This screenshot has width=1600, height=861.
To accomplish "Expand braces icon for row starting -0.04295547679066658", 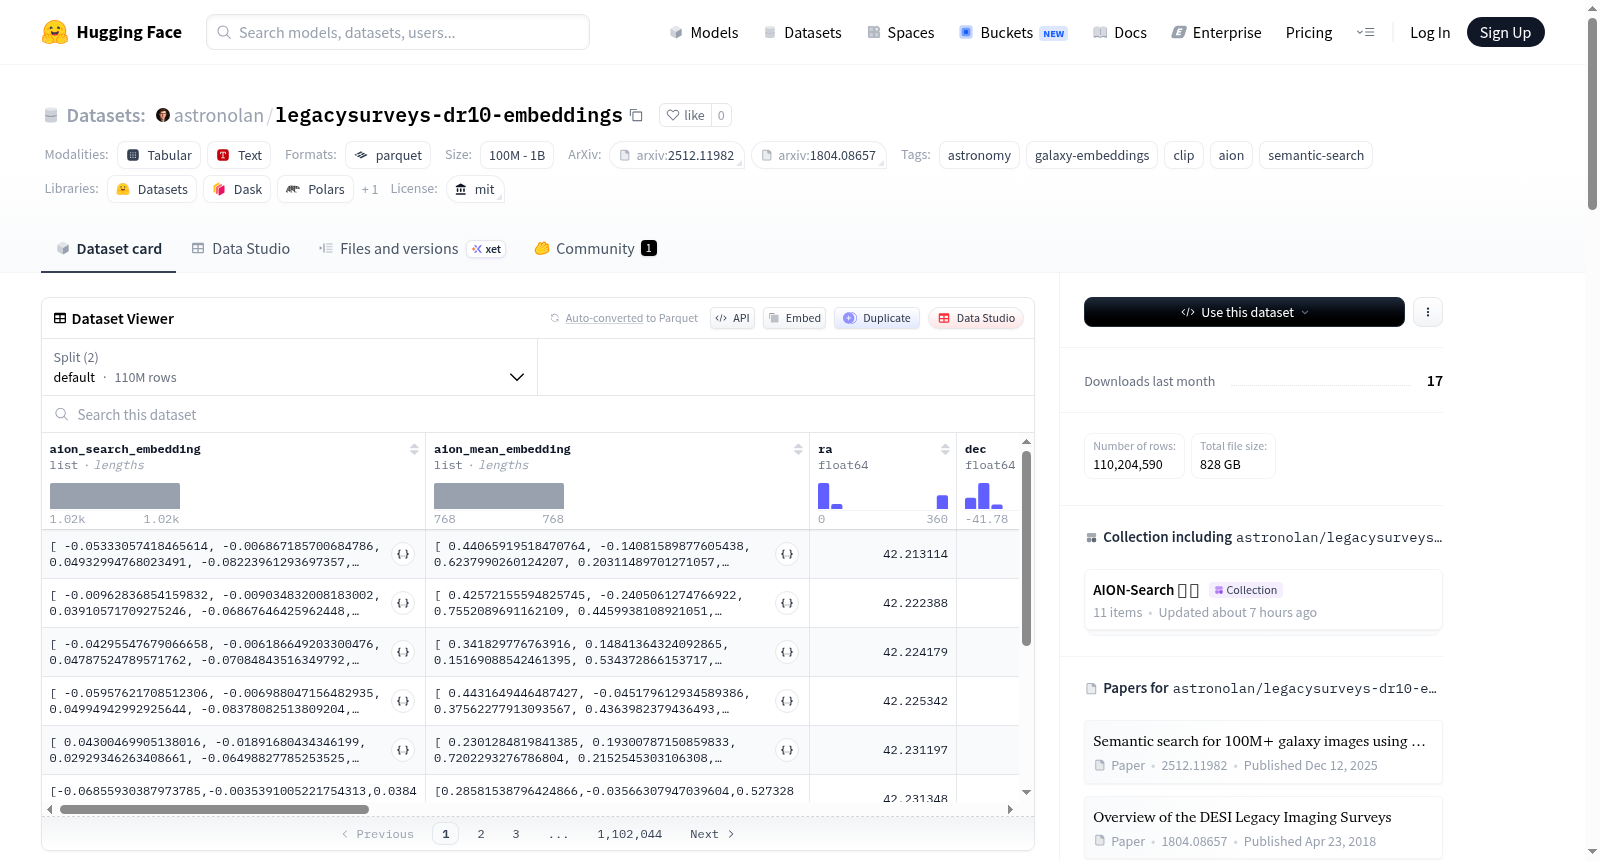I will 403,652.
